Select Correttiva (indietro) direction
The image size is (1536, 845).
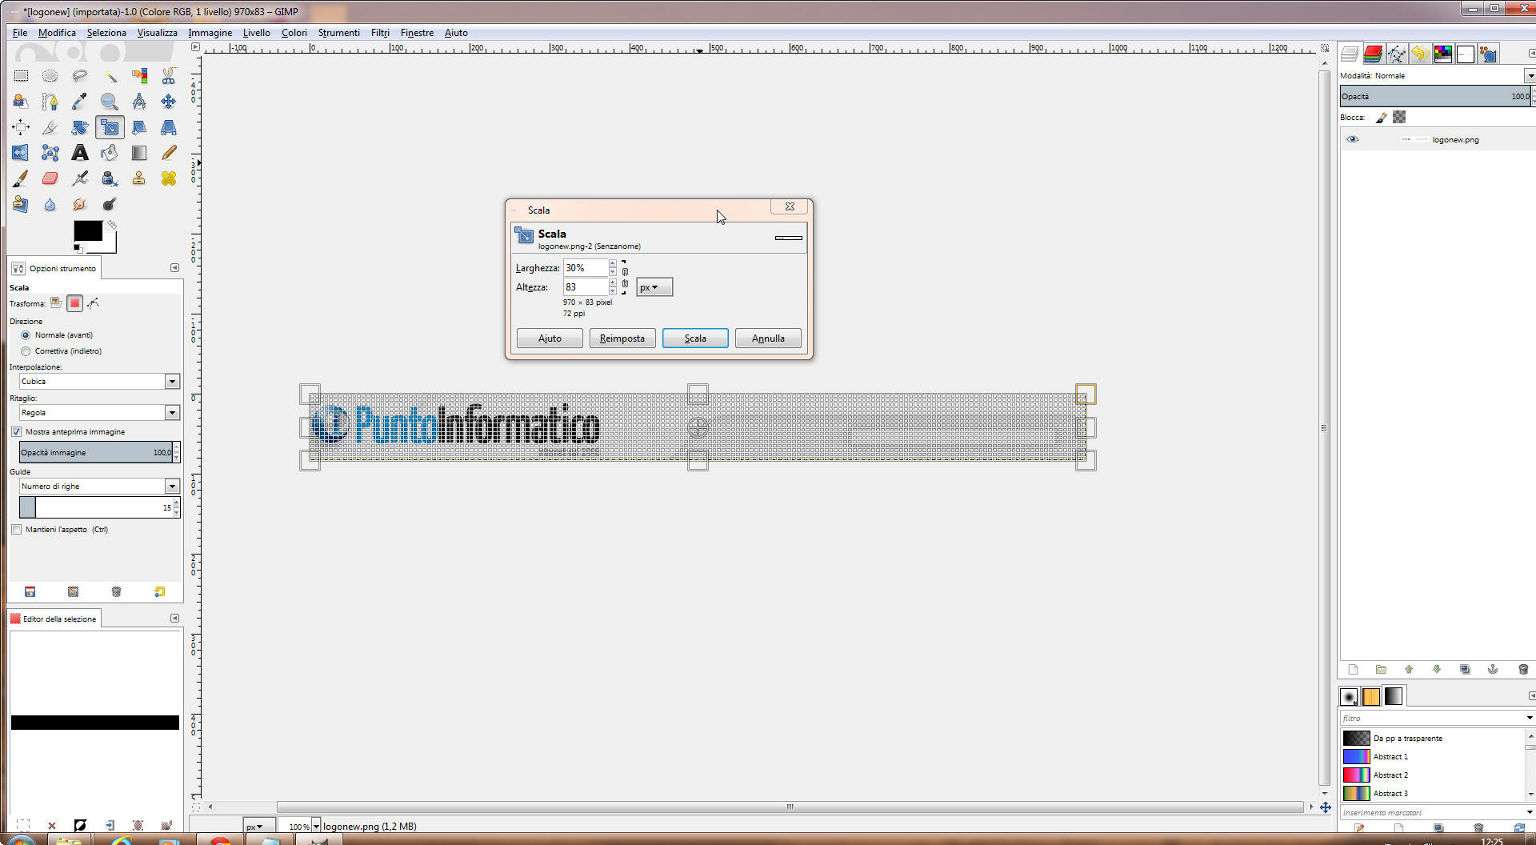point(26,351)
